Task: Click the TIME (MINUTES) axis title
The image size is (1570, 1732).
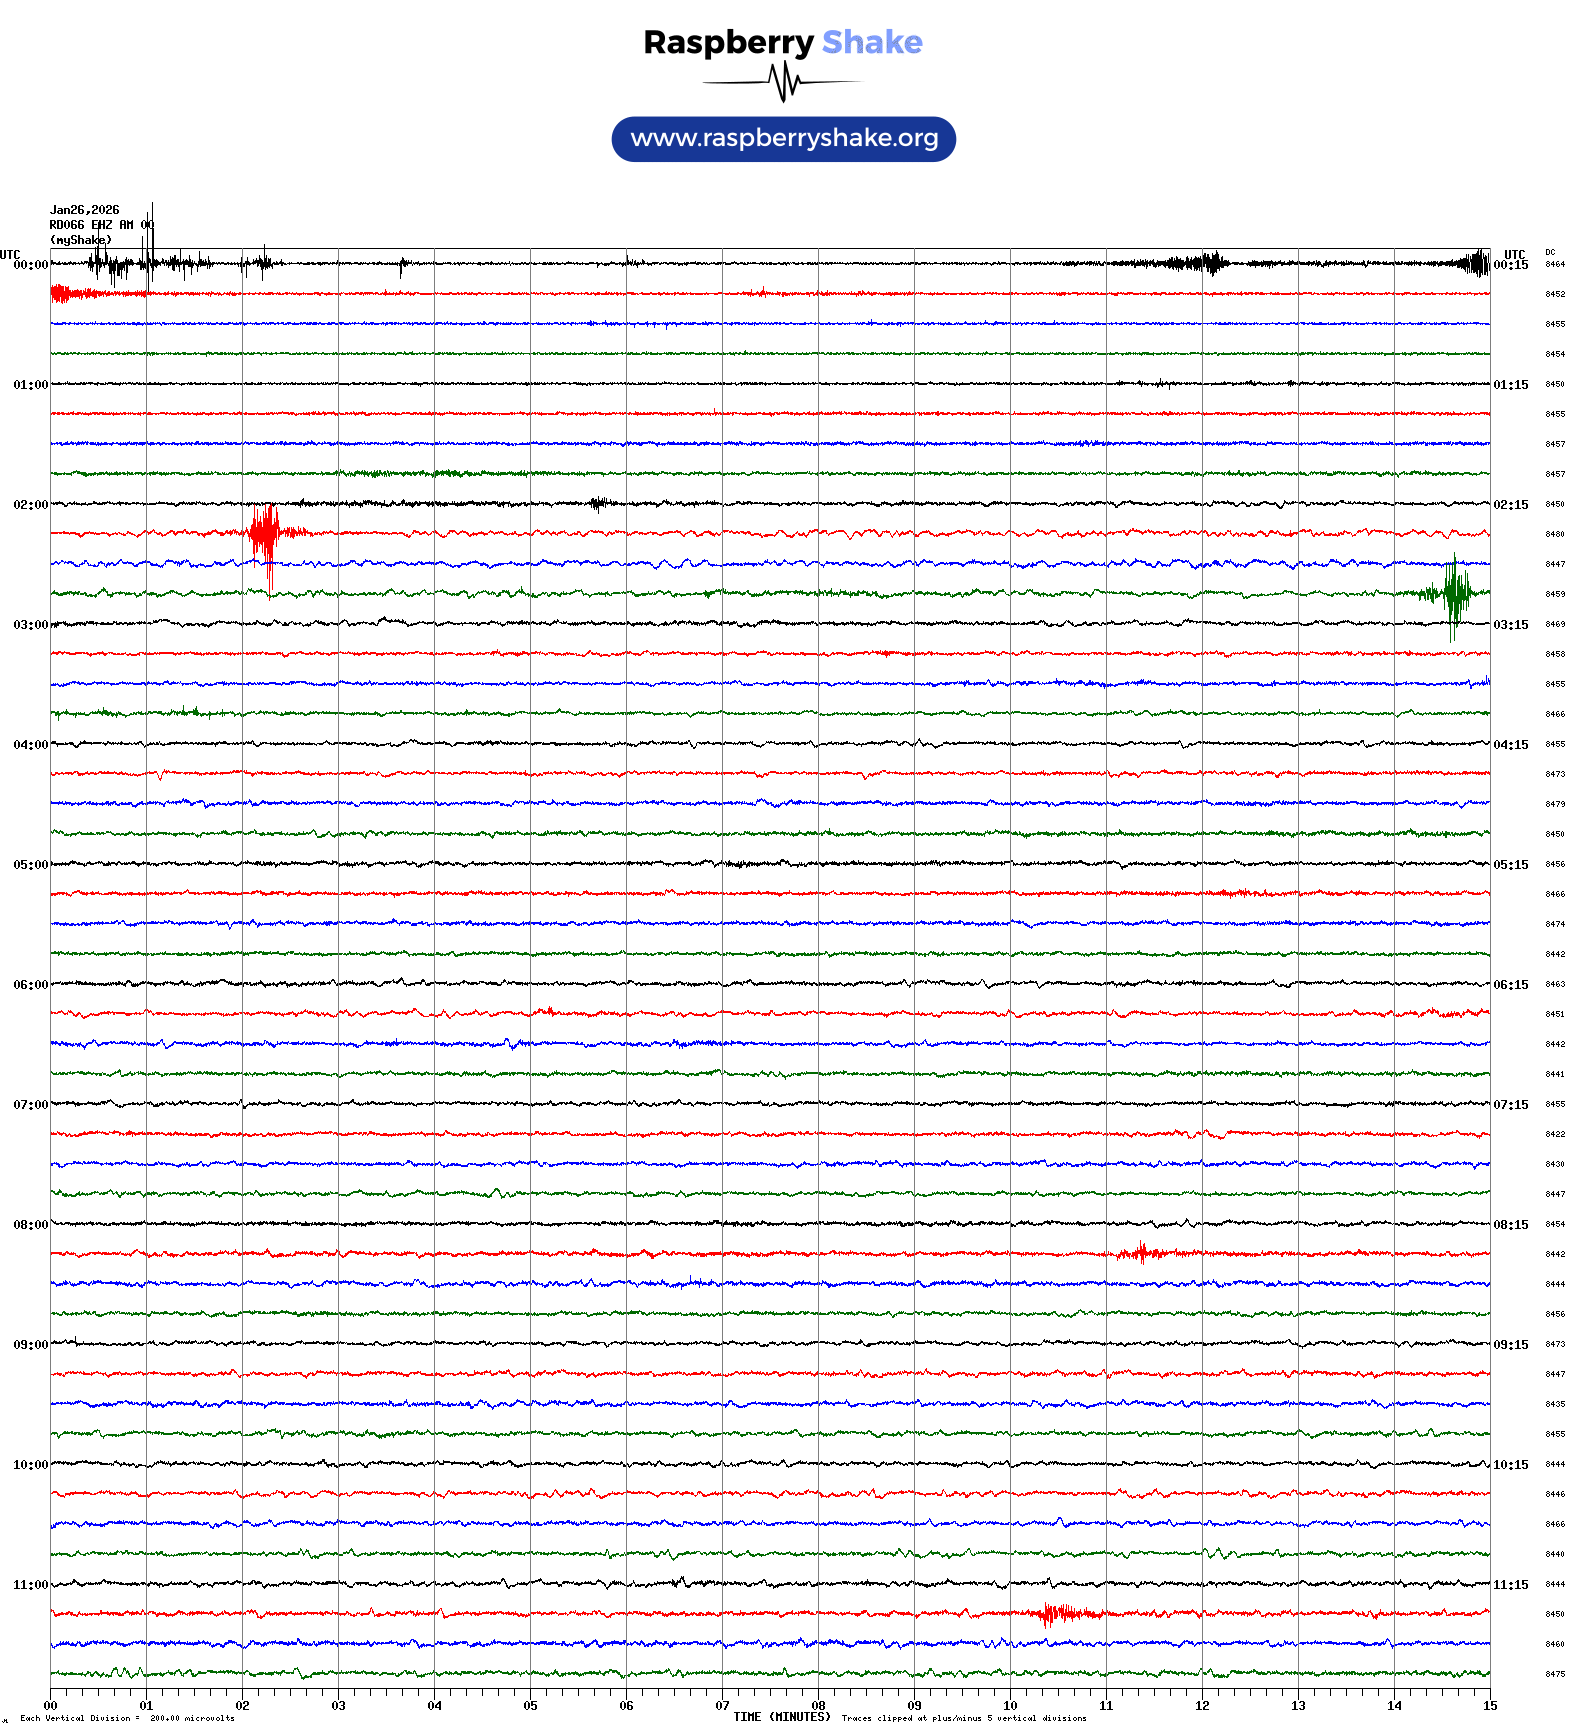Action: 781,1717
